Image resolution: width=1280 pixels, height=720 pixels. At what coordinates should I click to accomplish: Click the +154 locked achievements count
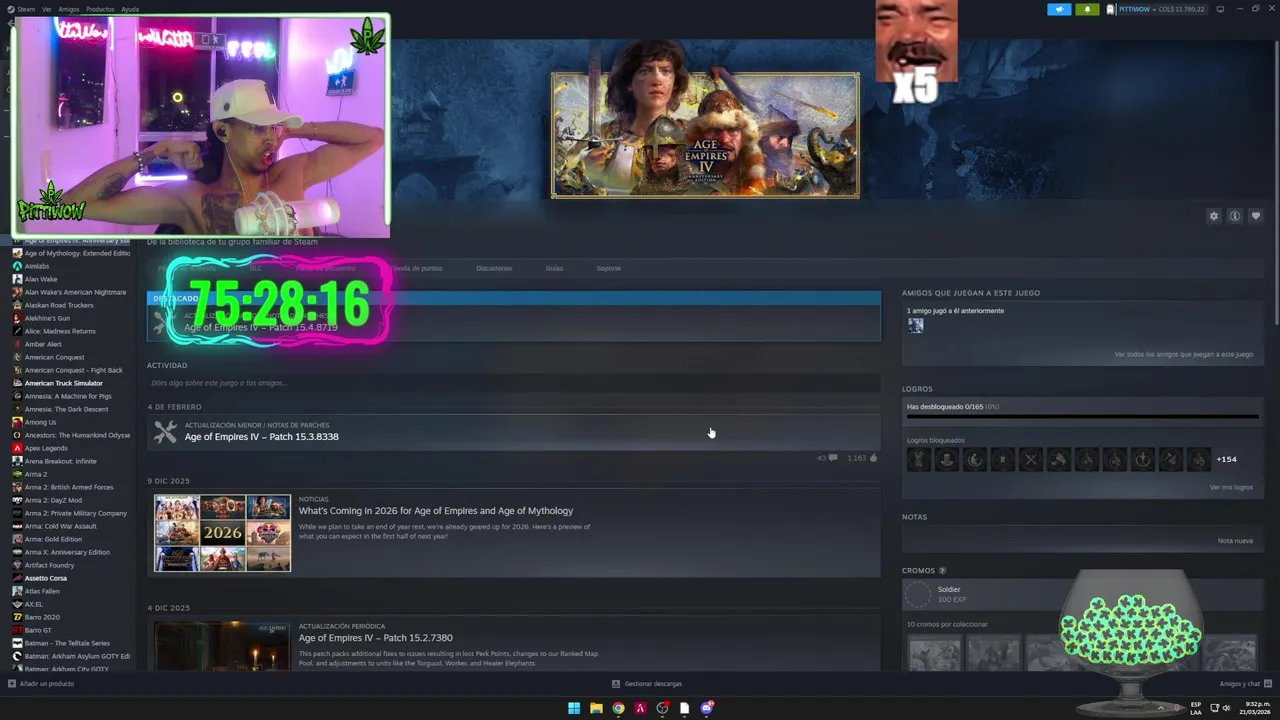click(1226, 459)
